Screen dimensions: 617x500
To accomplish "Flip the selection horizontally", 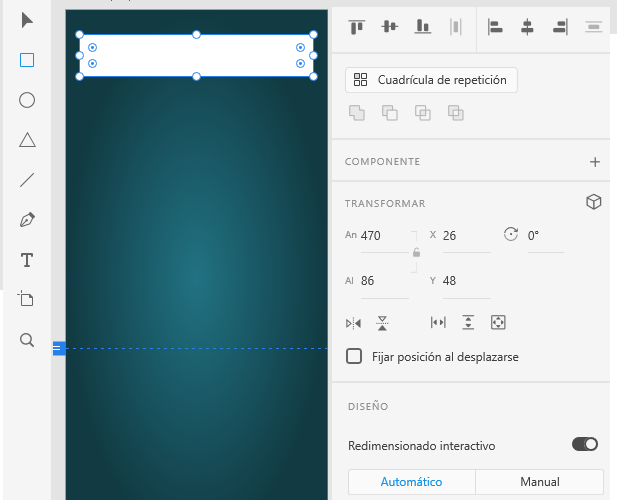I will tap(353, 323).
